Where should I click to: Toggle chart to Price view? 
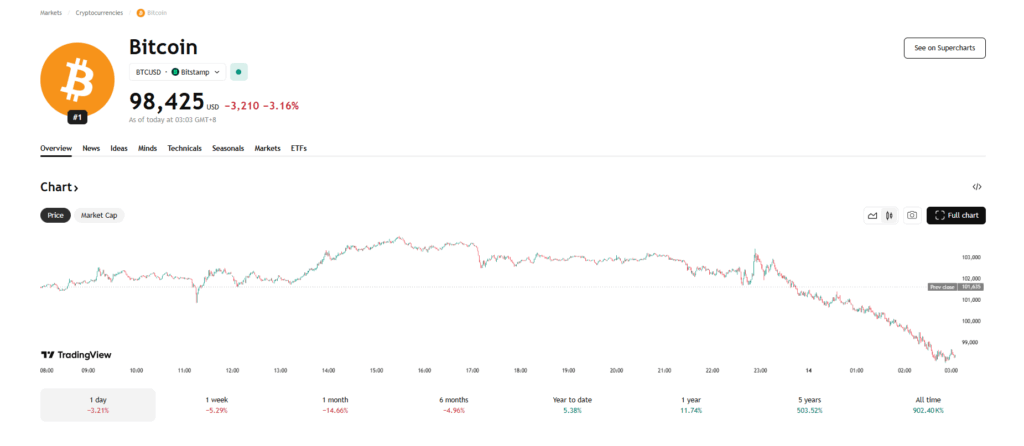tap(56, 215)
